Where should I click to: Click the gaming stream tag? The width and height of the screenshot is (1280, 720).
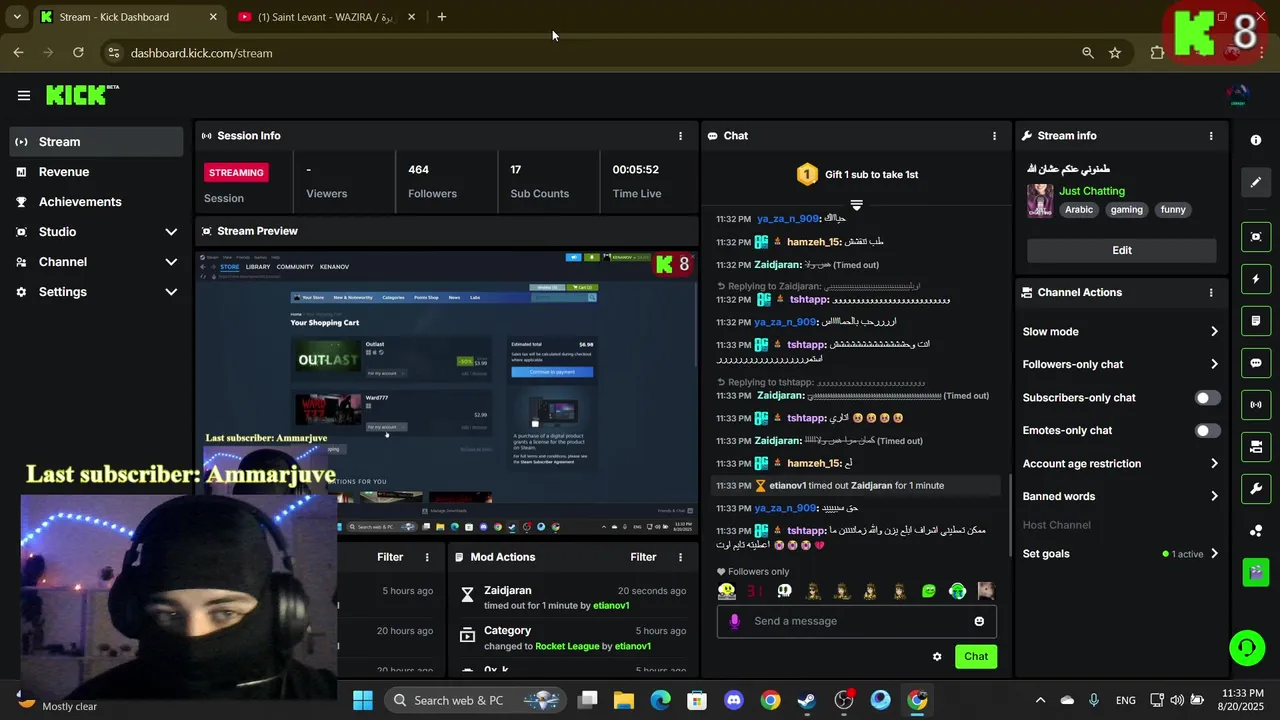click(x=1126, y=210)
